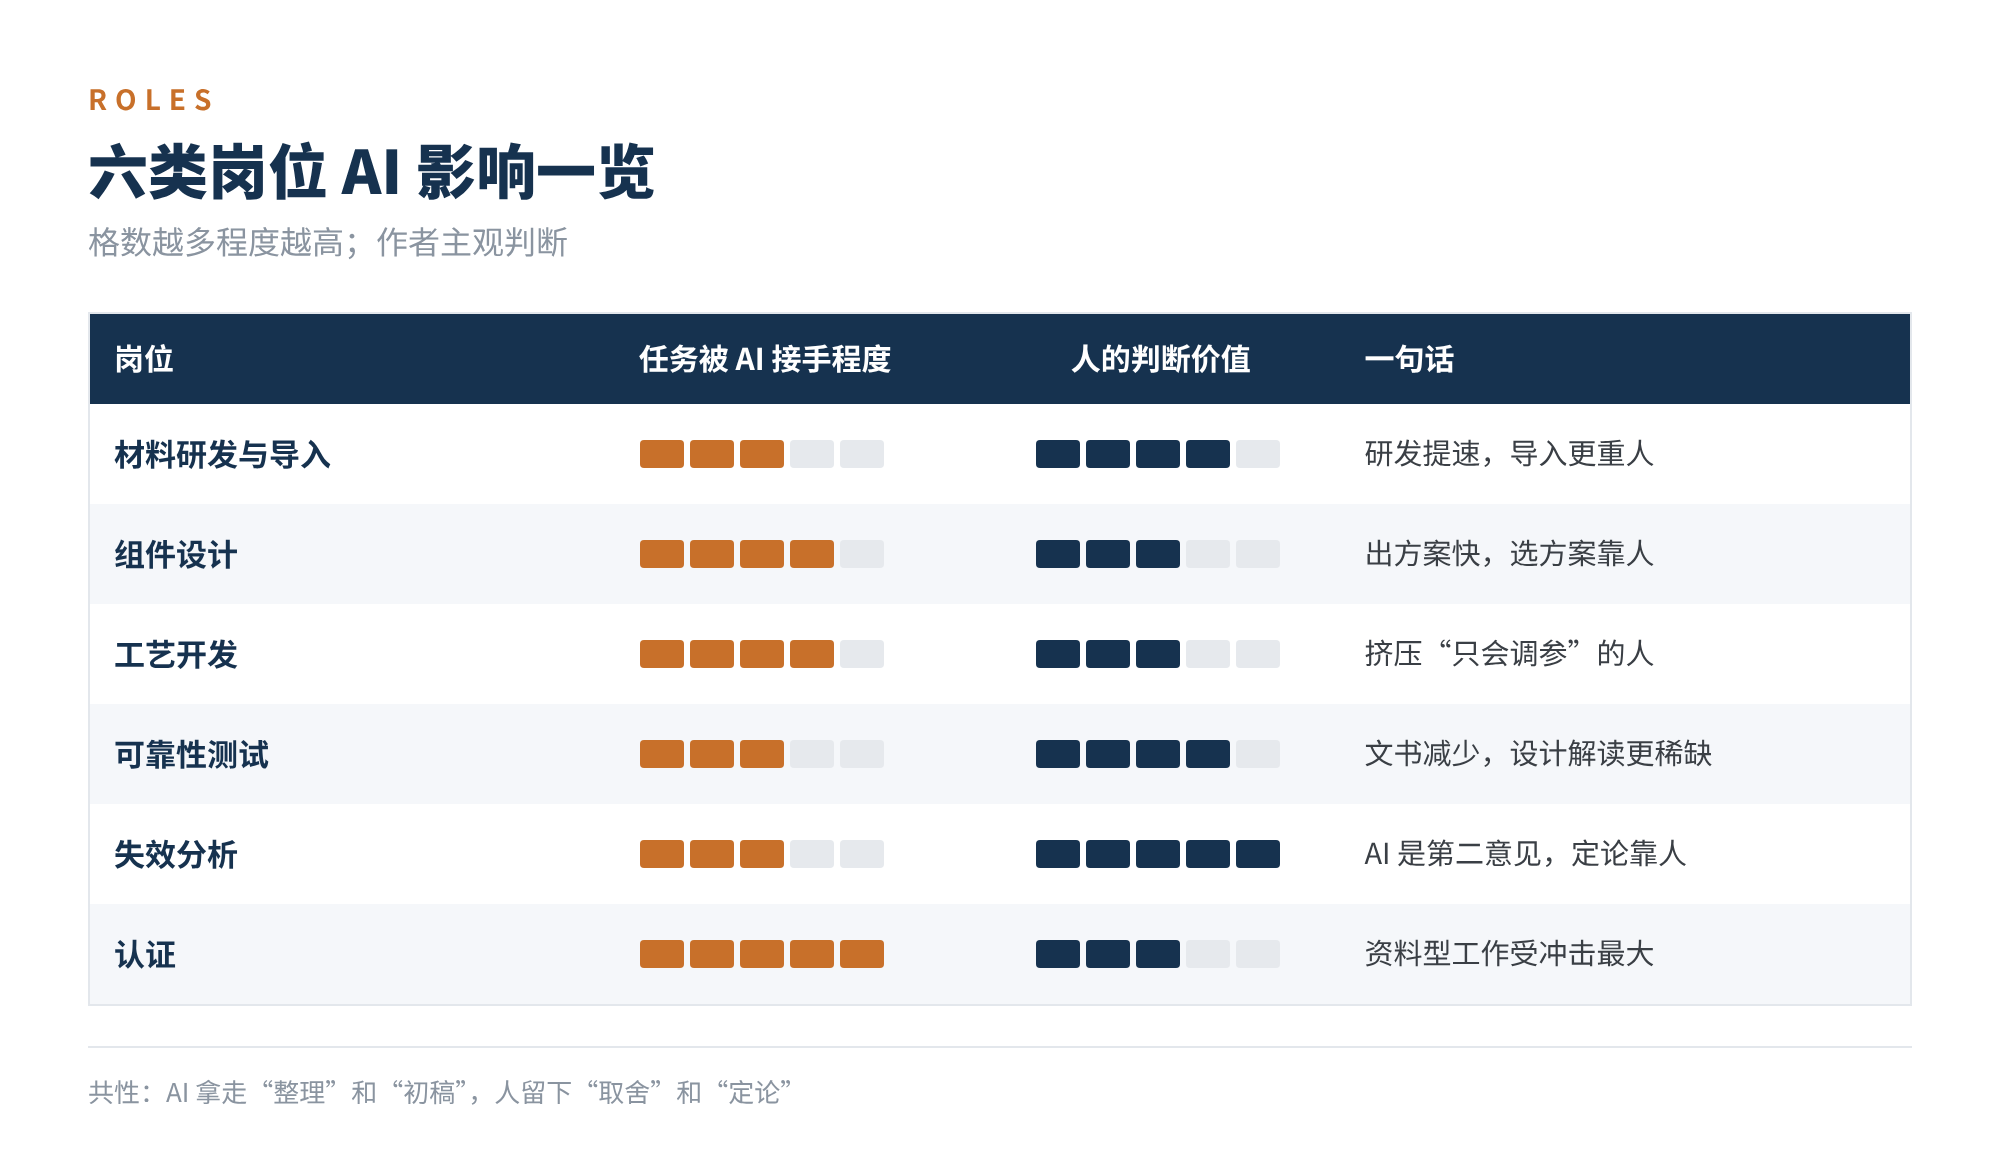Click the 岗位 column header
The height and width of the screenshot is (1166, 2000).
click(144, 359)
